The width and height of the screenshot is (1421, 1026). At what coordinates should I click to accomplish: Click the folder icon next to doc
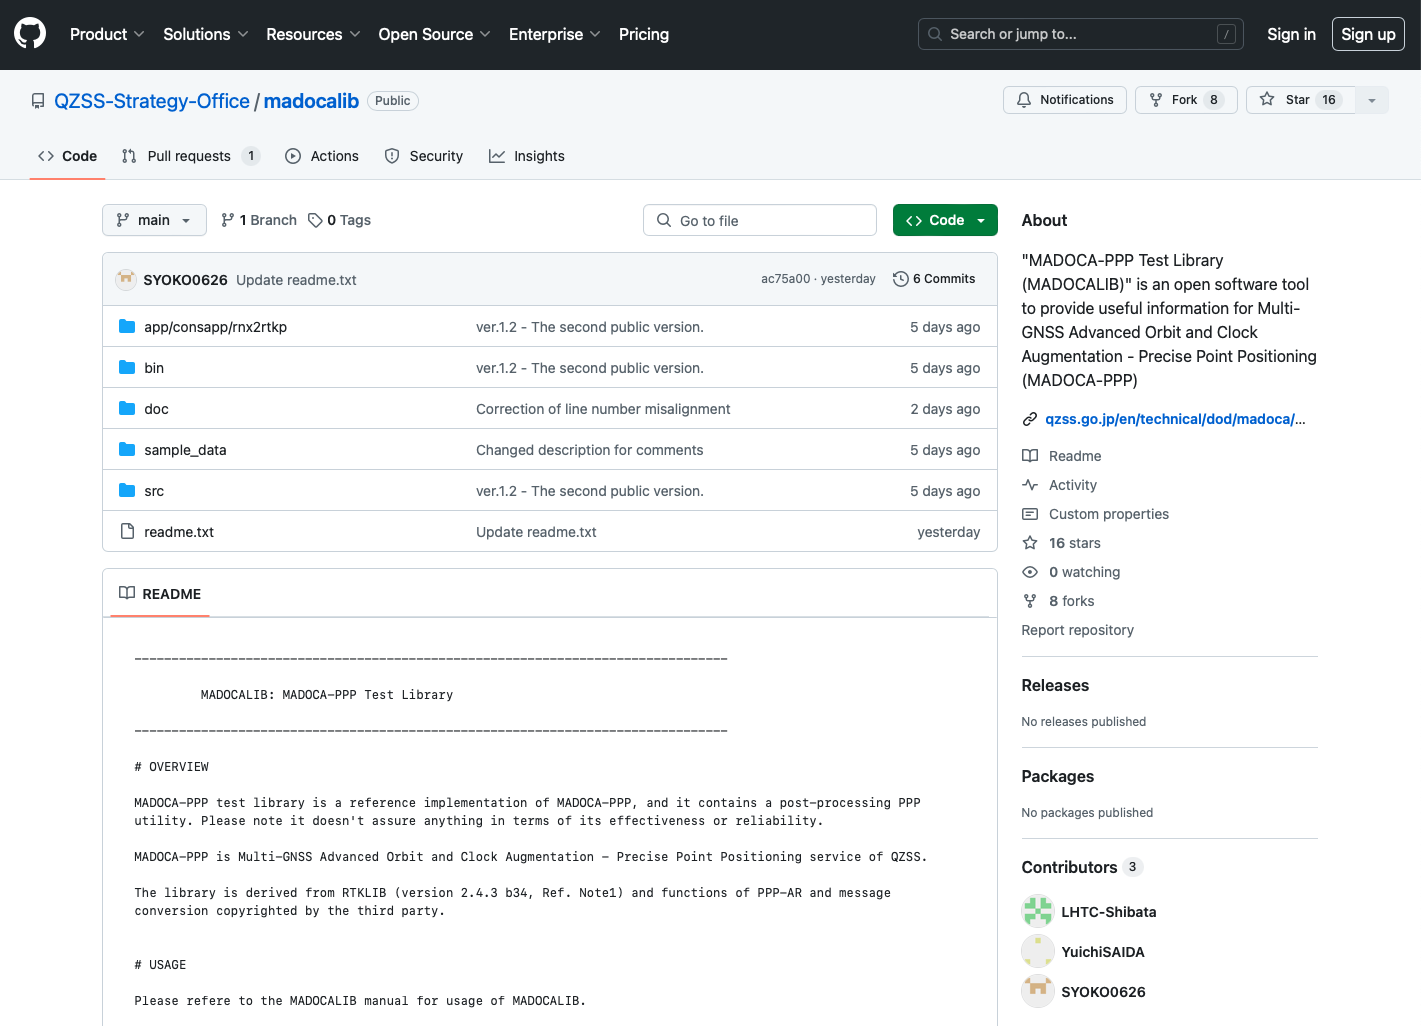coord(127,408)
